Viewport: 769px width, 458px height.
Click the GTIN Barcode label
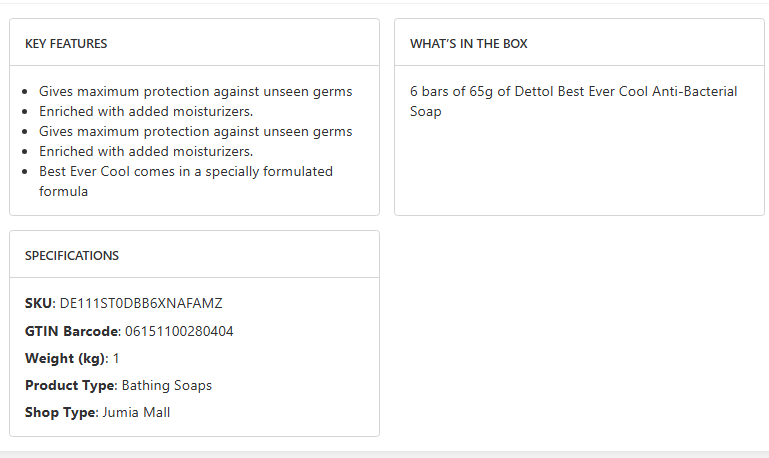click(72, 331)
